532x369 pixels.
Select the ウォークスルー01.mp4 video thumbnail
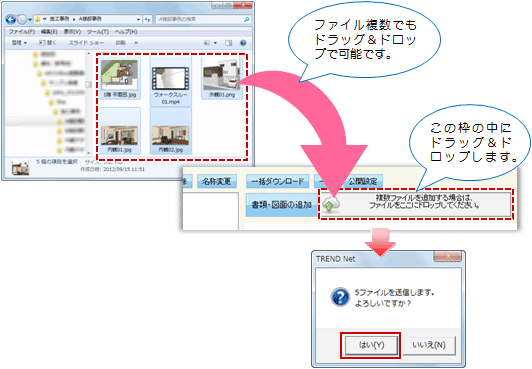coord(171,81)
